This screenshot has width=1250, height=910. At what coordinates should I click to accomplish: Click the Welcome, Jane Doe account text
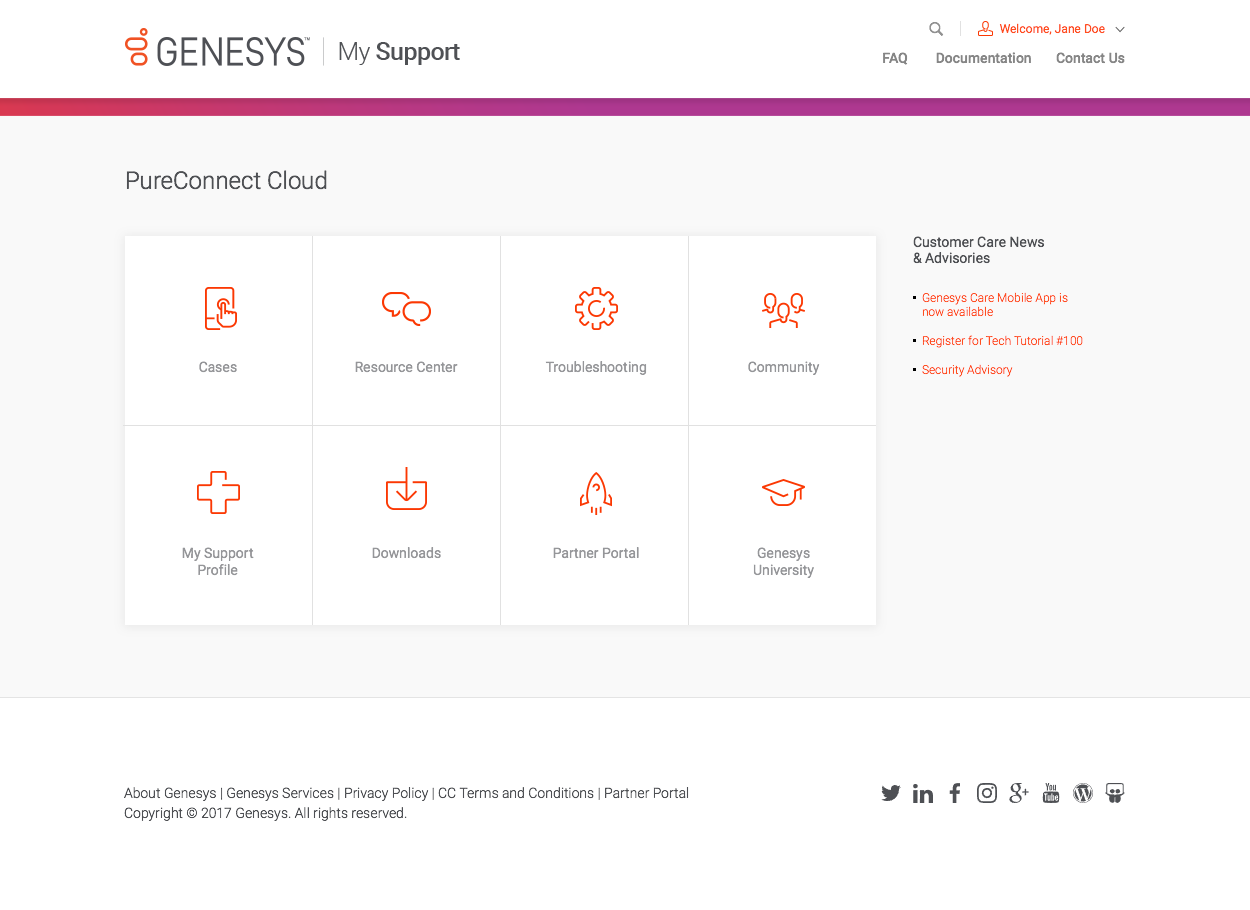1052,29
